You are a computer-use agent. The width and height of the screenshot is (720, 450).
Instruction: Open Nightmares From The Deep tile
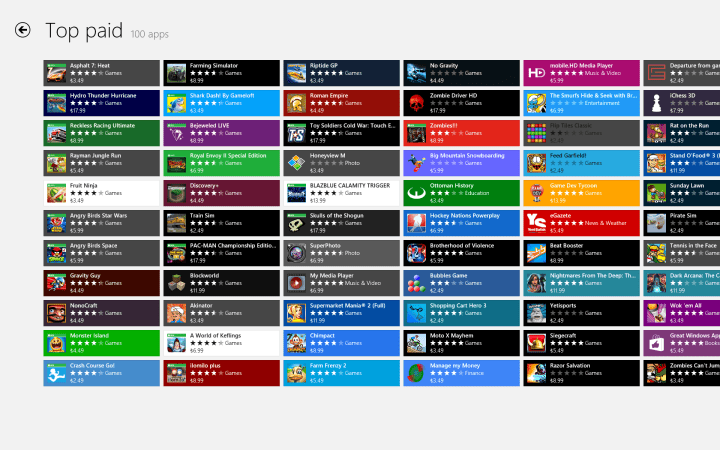[581, 283]
